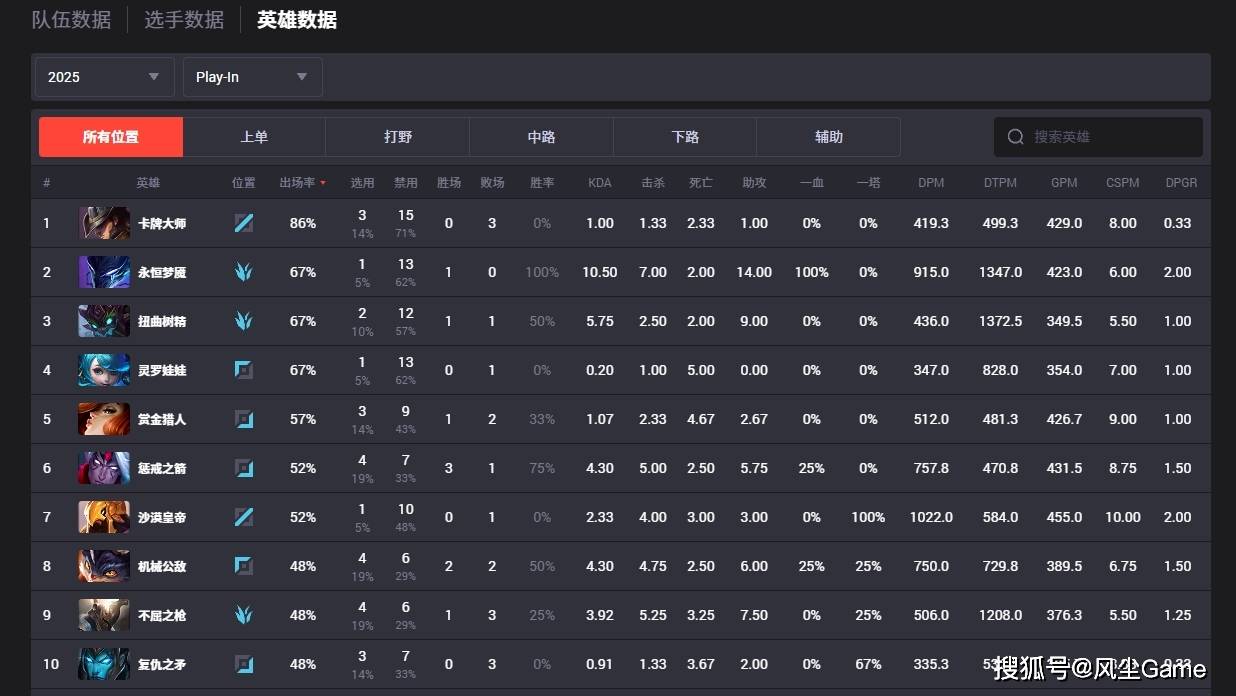Expand the Play-In stage dropdown

252,77
